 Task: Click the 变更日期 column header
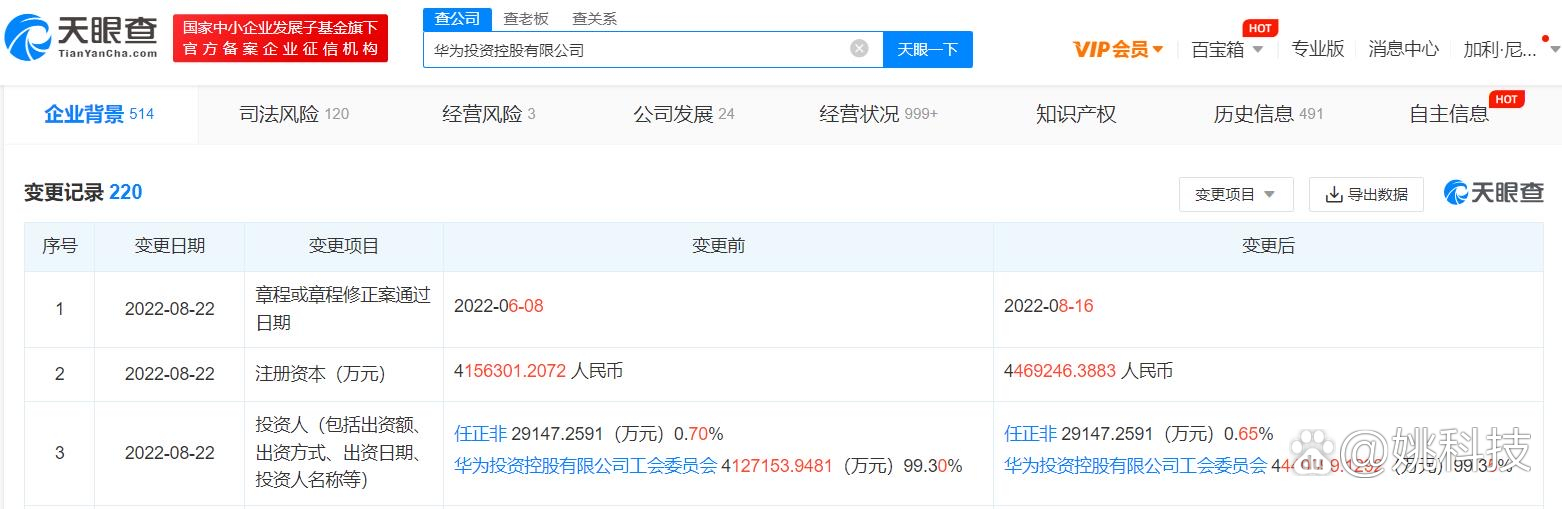170,246
